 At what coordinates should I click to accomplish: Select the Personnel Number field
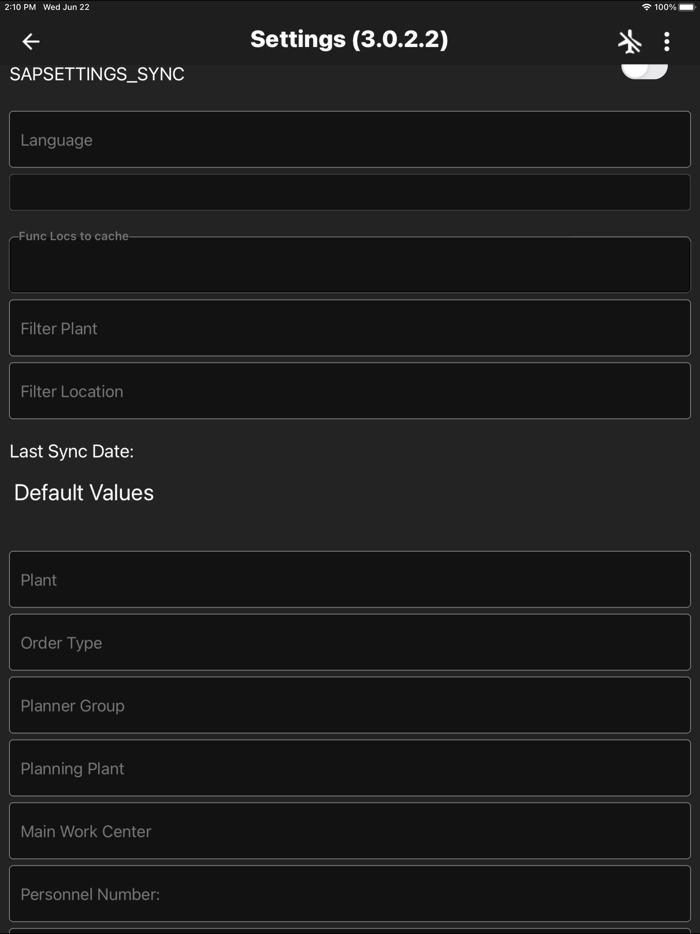[x=350, y=893]
